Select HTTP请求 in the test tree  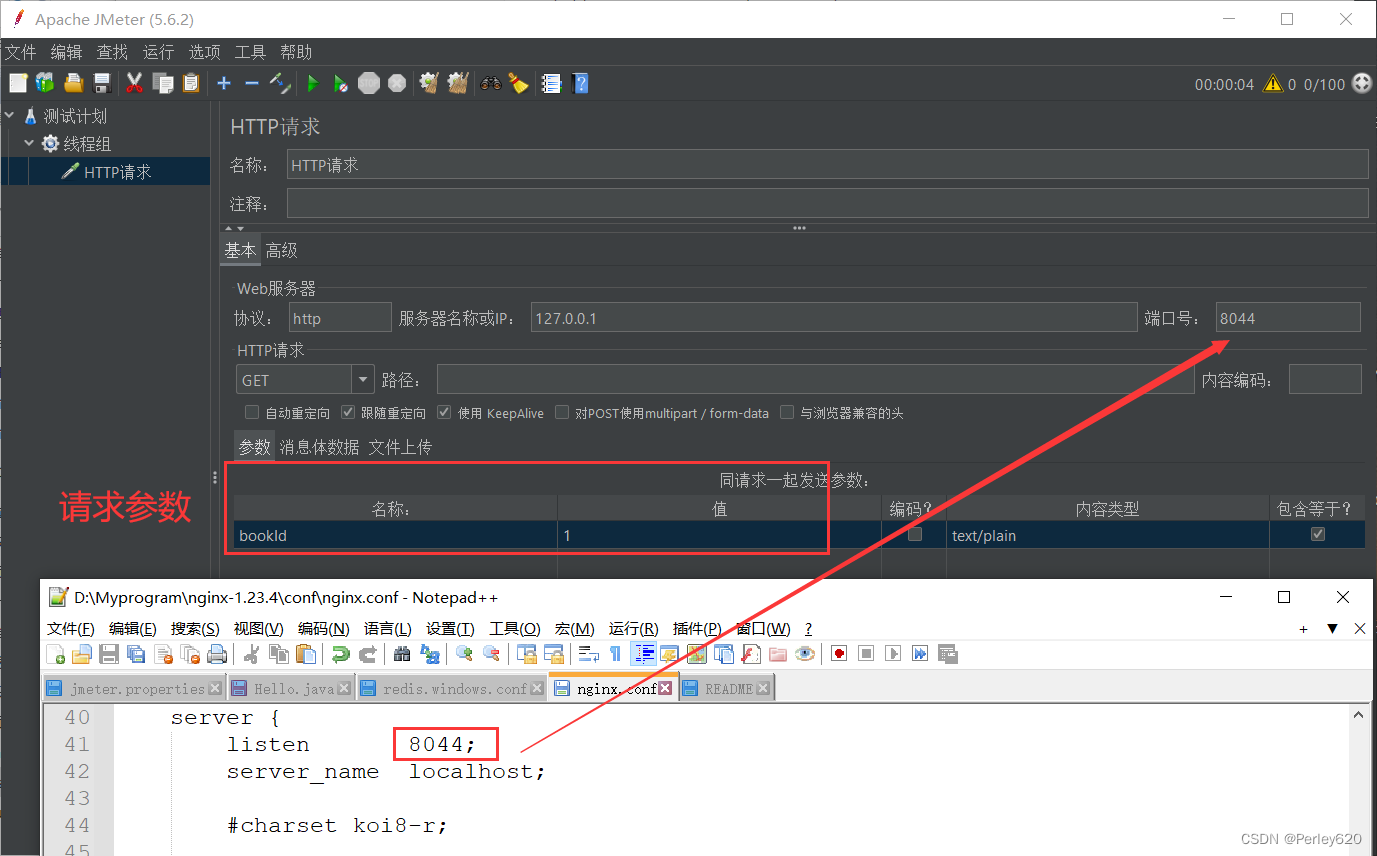(117, 172)
